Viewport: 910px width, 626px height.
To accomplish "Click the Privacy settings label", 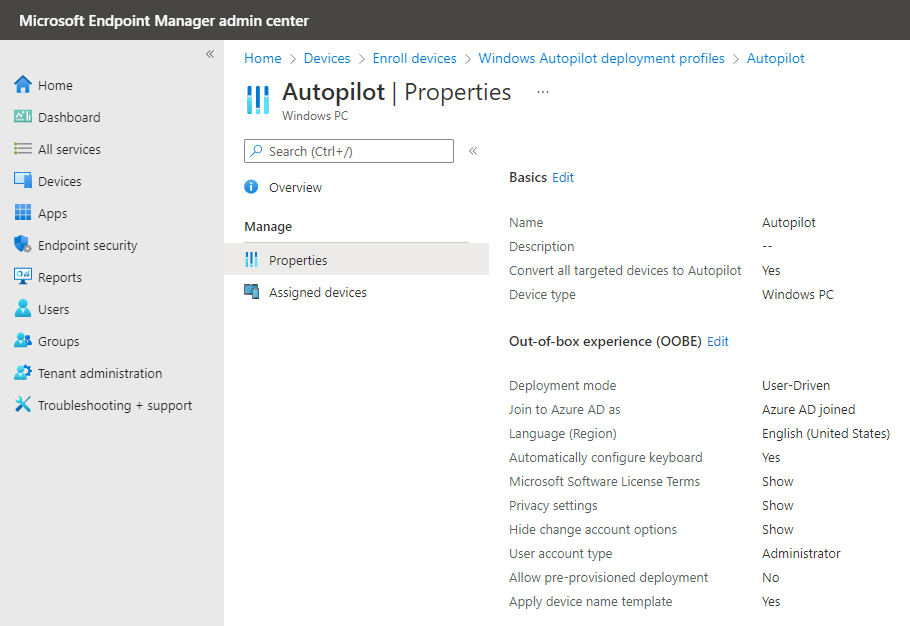I will (553, 505).
